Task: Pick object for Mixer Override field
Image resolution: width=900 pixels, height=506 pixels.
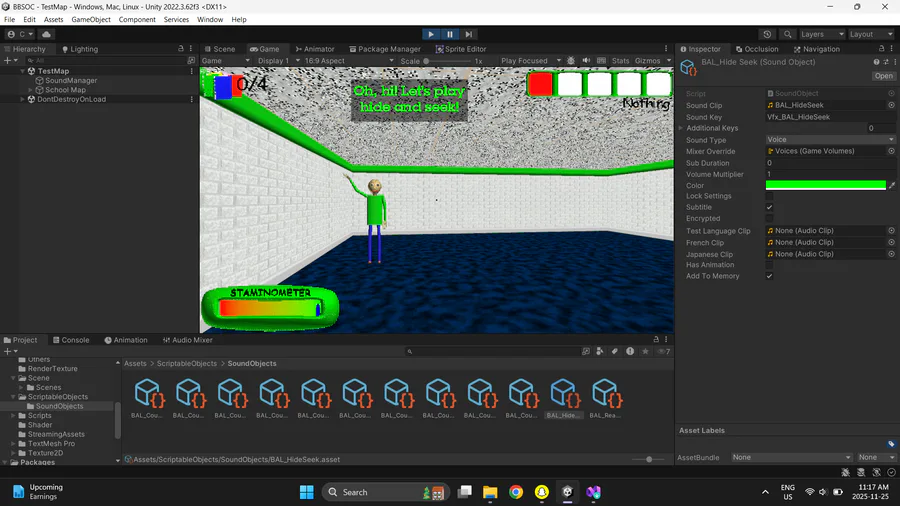Action: point(891,151)
